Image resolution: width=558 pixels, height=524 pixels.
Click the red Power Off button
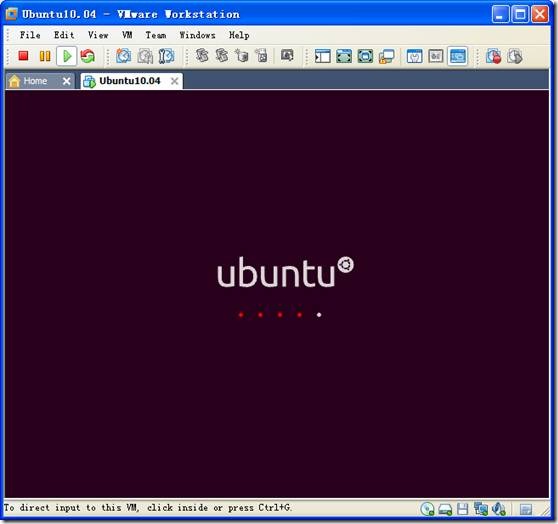[23, 56]
